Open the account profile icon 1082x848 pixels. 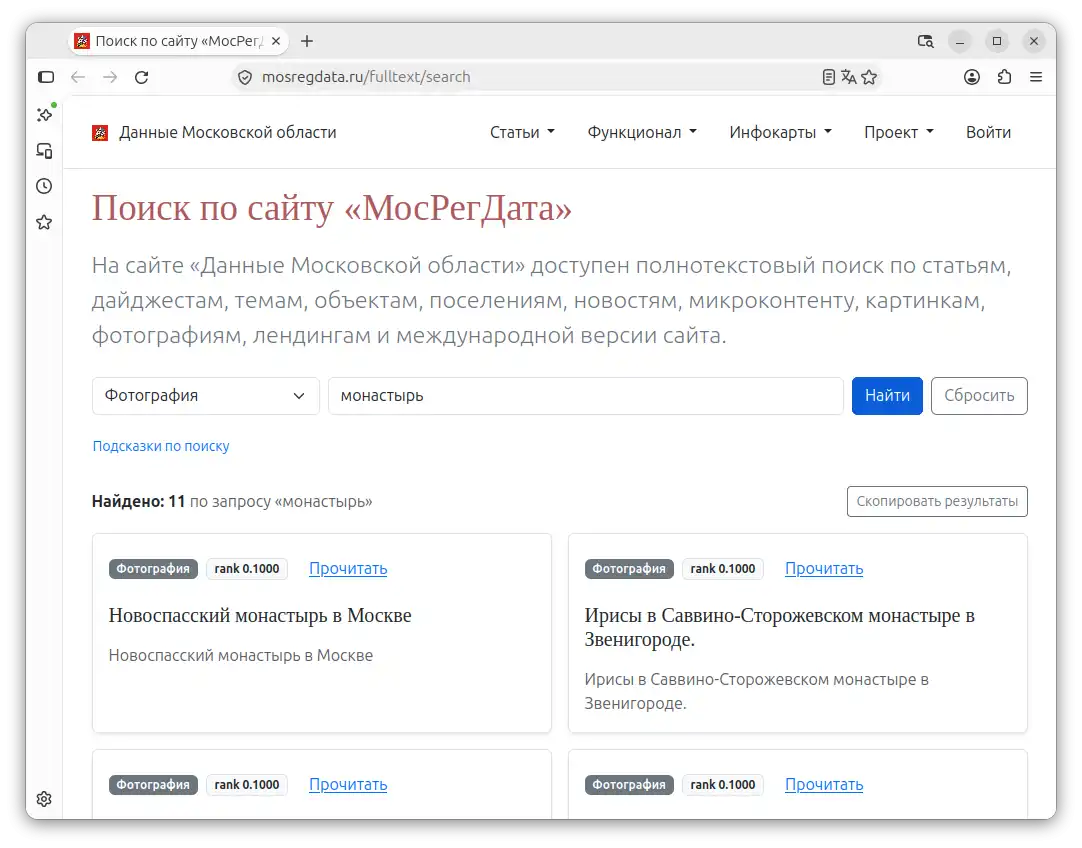(x=972, y=77)
